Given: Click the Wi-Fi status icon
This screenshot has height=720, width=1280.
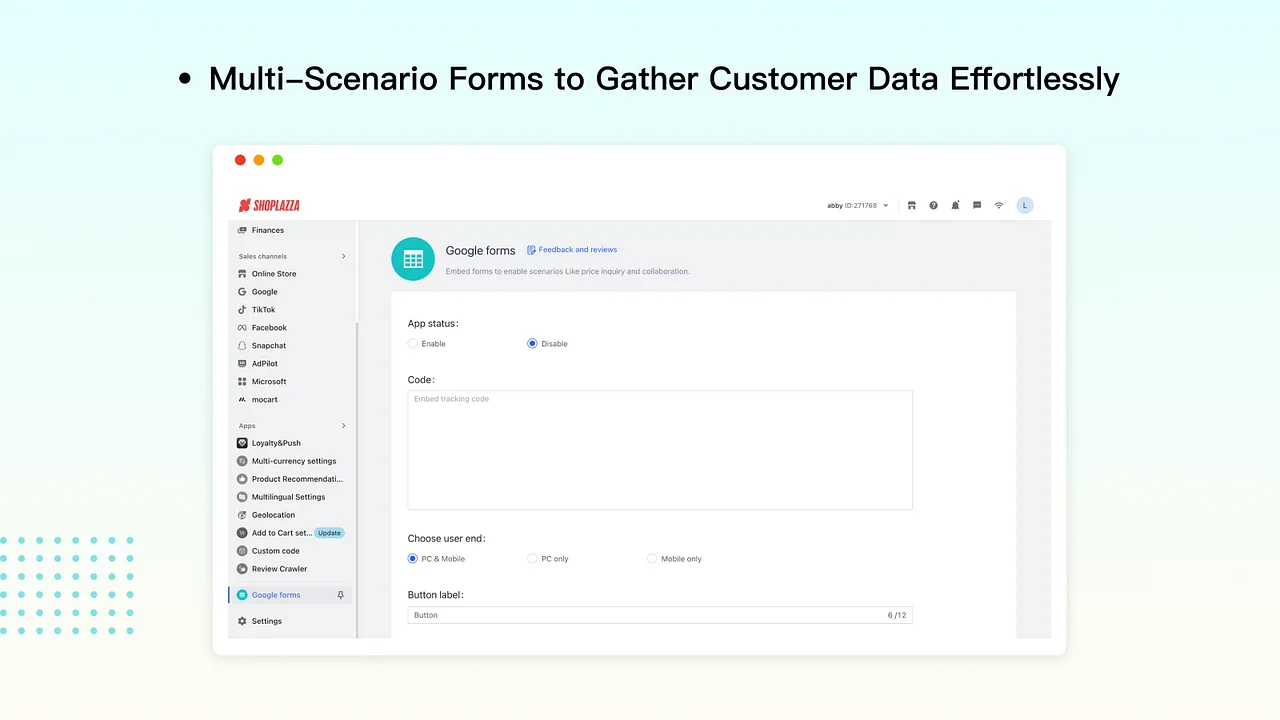Looking at the screenshot, I should click(x=998, y=205).
